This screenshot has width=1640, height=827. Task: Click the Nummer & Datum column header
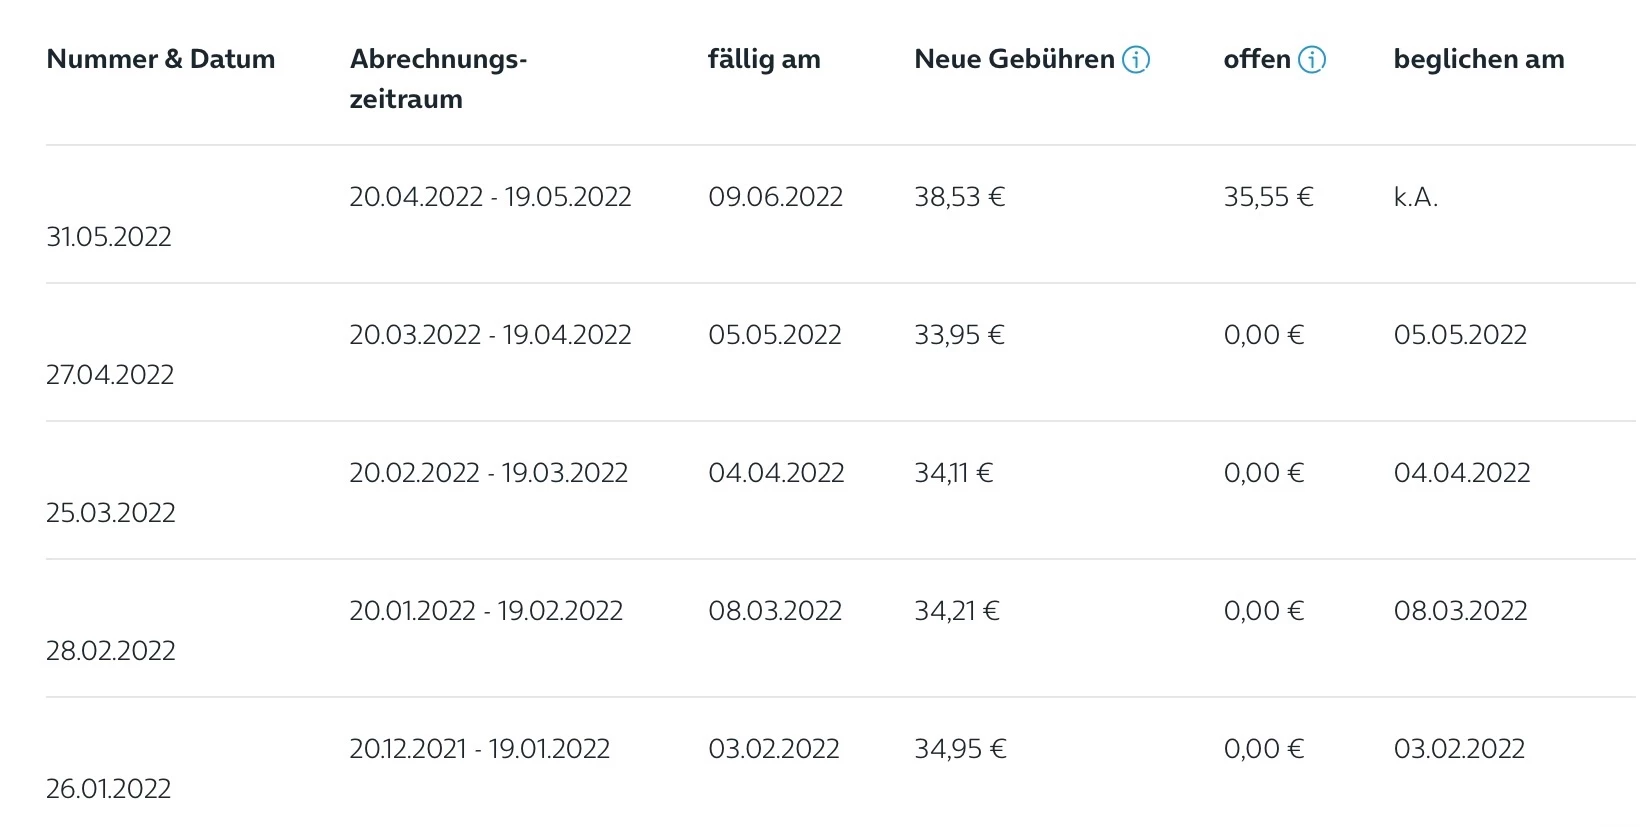[161, 59]
